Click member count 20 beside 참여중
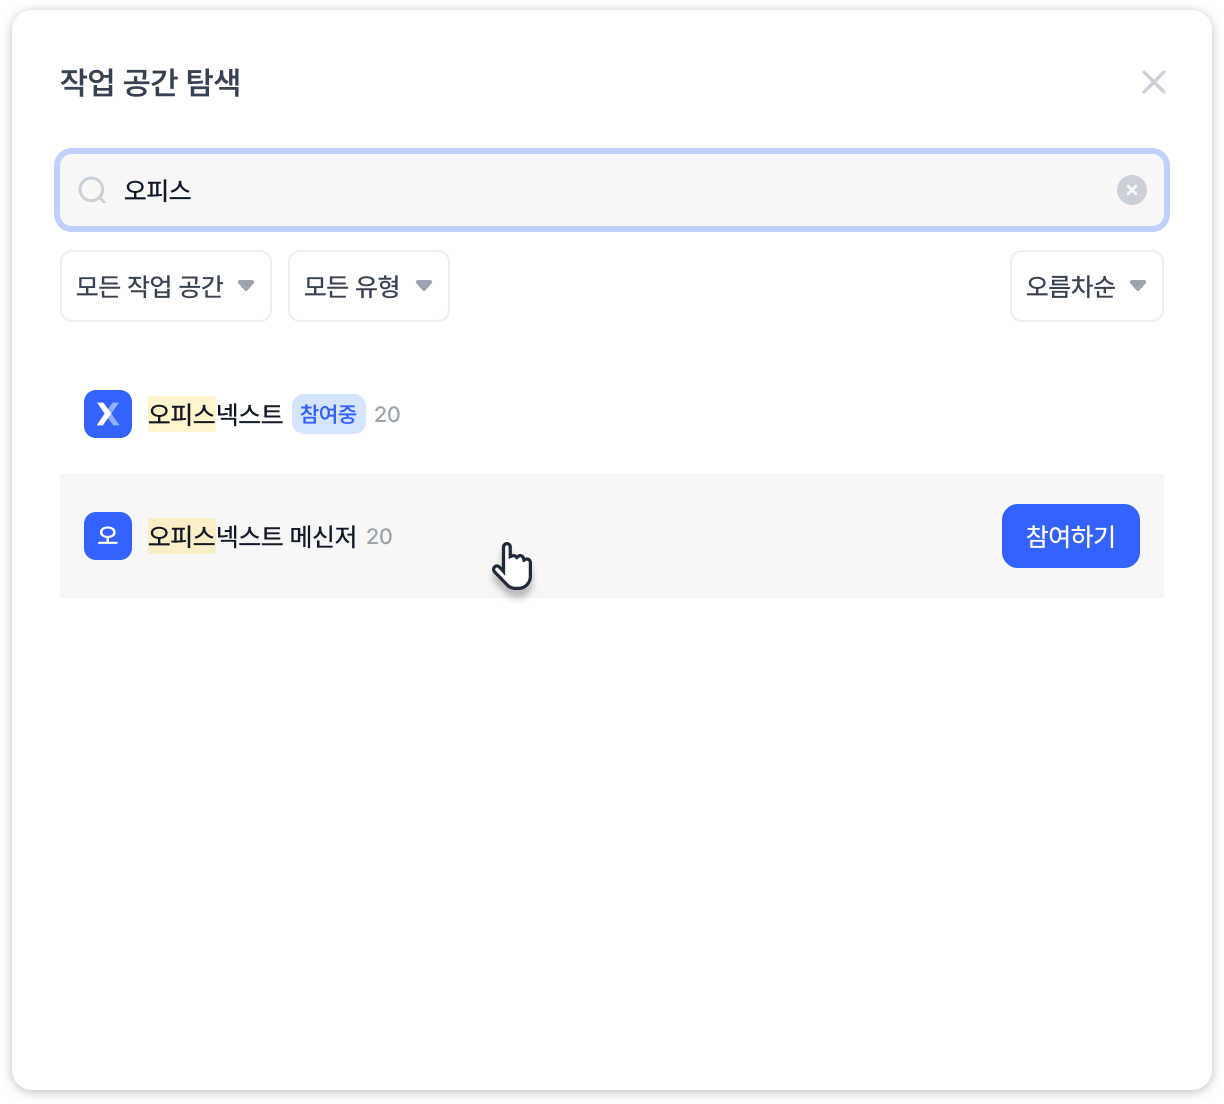Image resolution: width=1224 pixels, height=1104 pixels. [387, 414]
